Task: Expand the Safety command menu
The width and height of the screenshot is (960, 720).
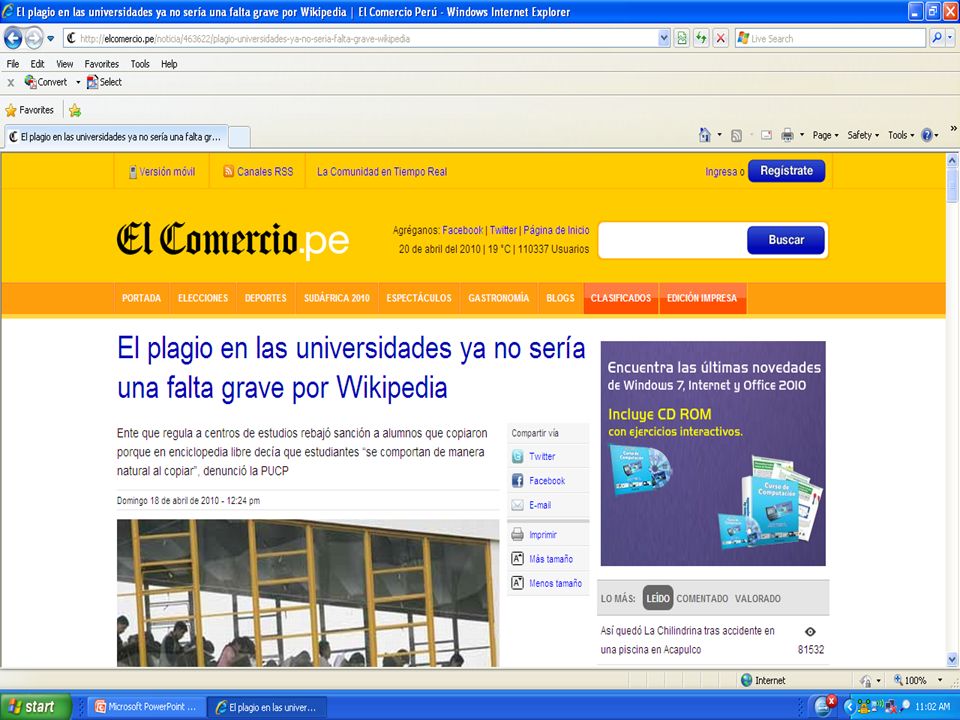Action: (863, 135)
